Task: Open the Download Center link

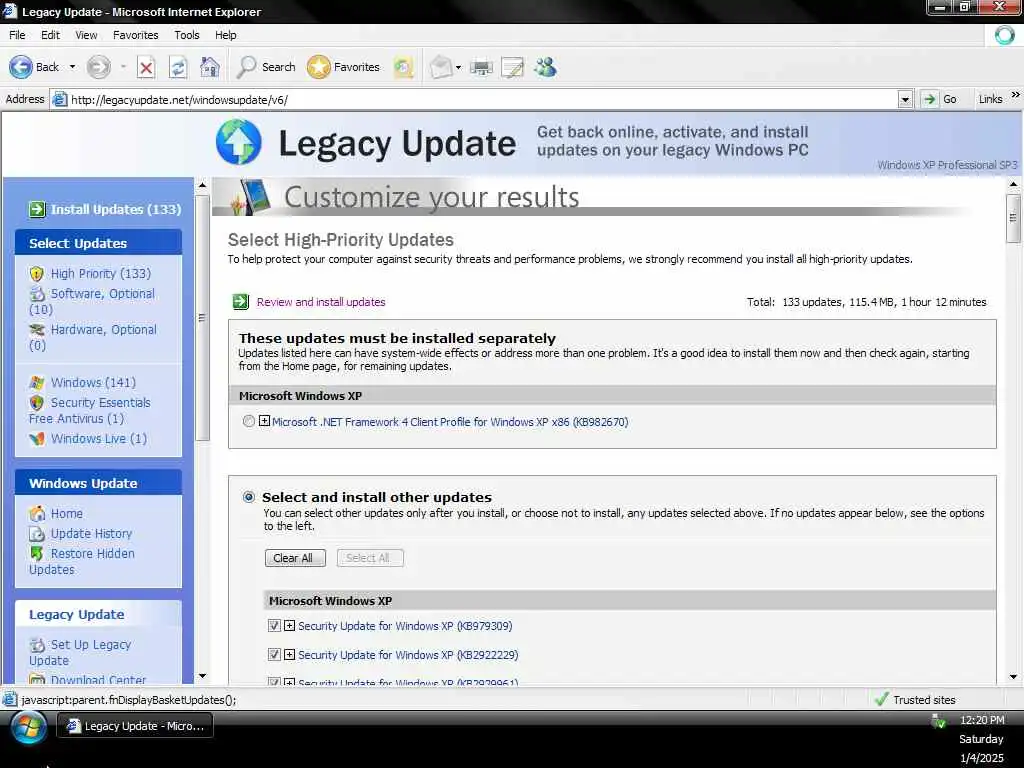Action: coord(98,680)
